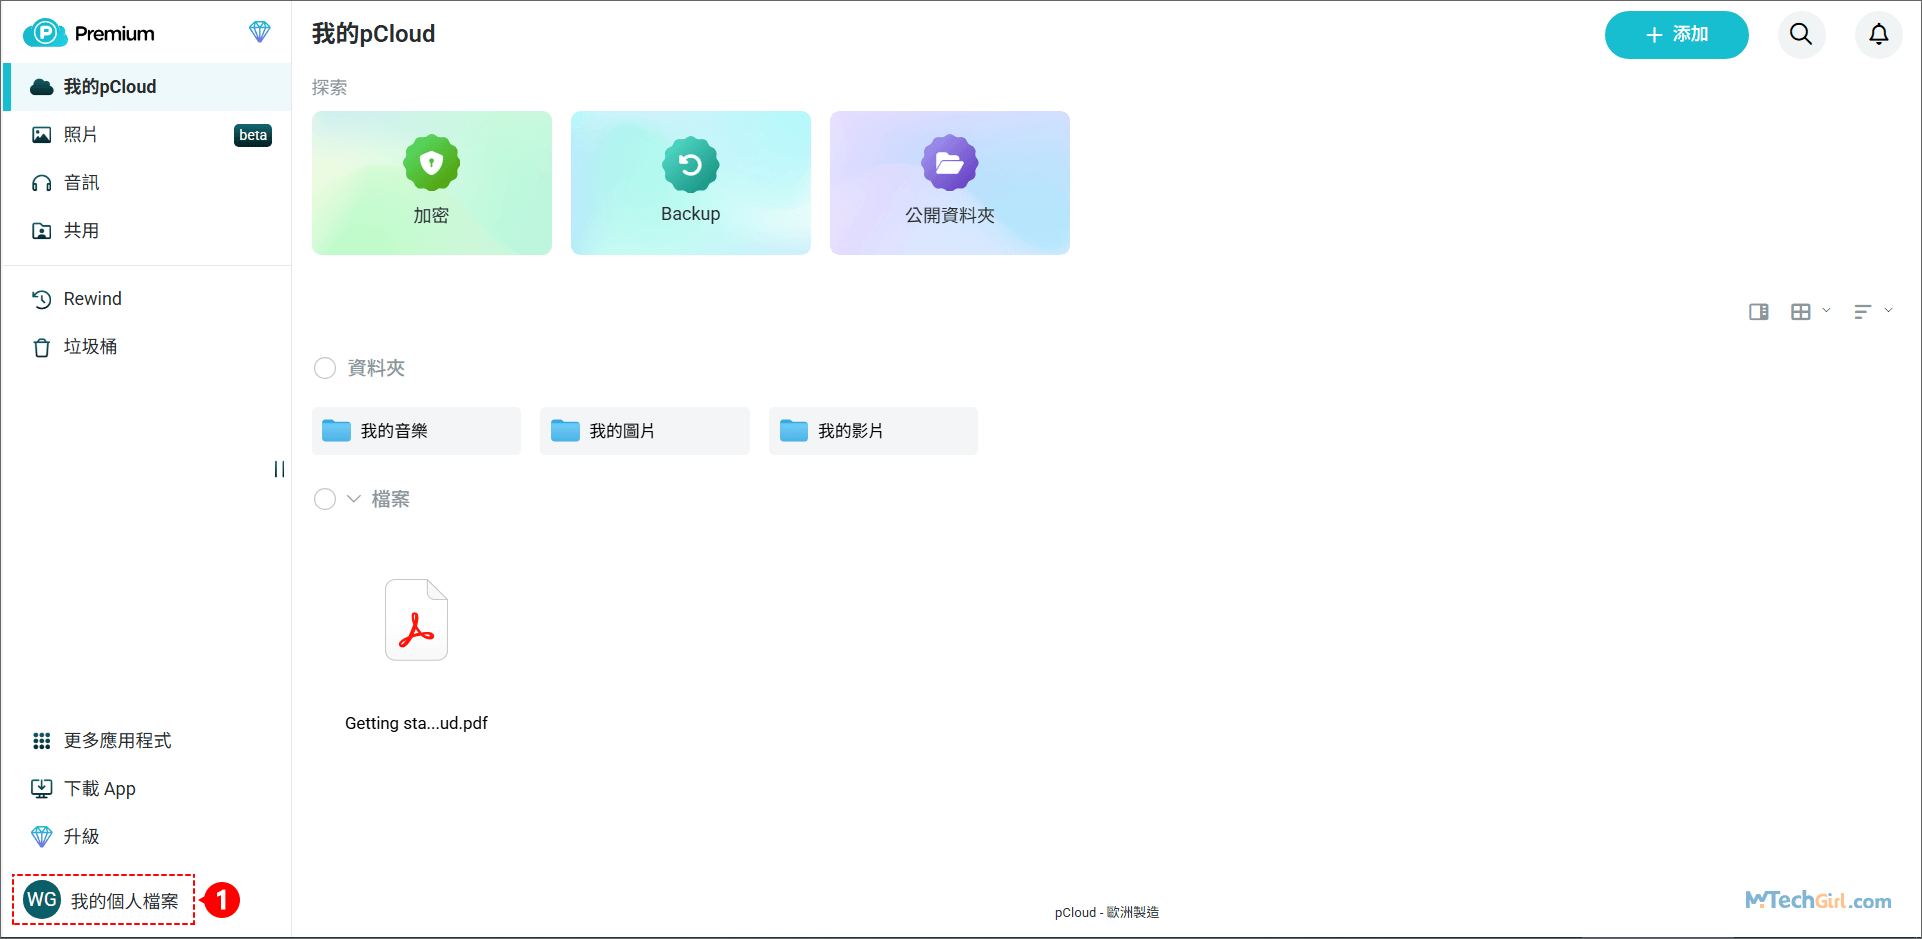The height and width of the screenshot is (939, 1922).
Task: Open the 我的影片 folder
Action: pyautogui.click(x=873, y=431)
